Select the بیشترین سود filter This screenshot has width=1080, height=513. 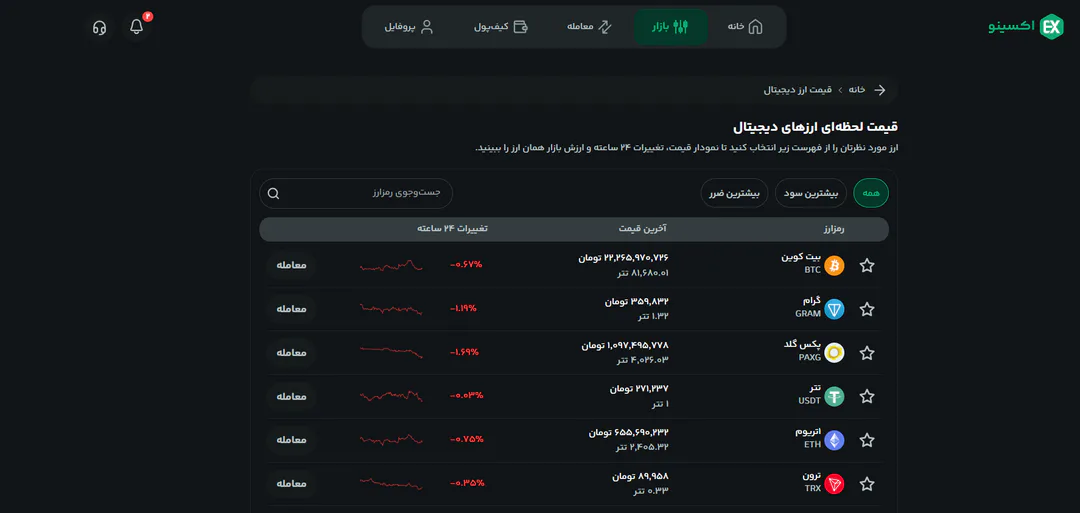click(811, 193)
